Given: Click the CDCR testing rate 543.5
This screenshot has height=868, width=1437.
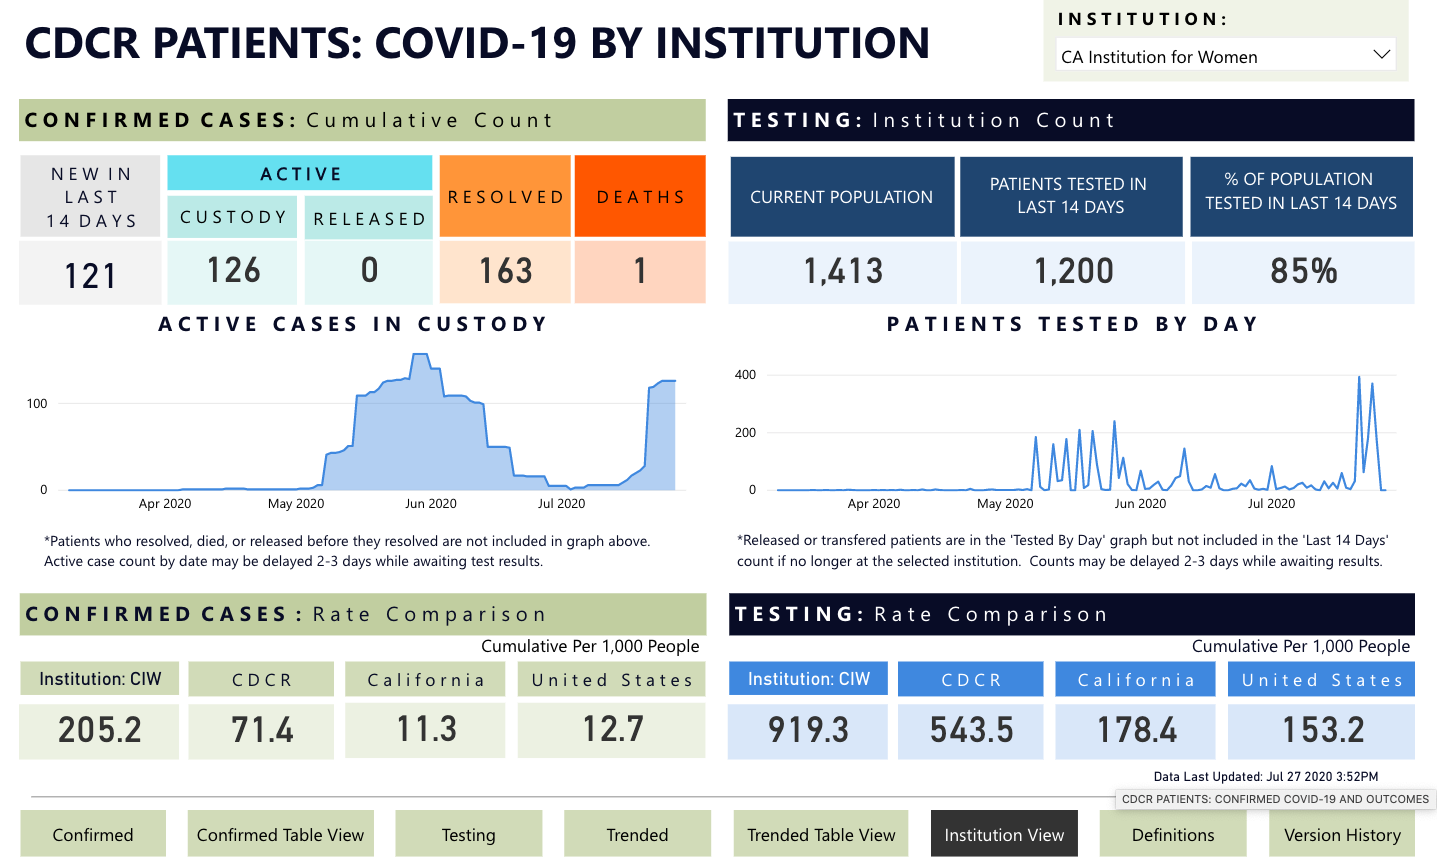Looking at the screenshot, I should (970, 730).
